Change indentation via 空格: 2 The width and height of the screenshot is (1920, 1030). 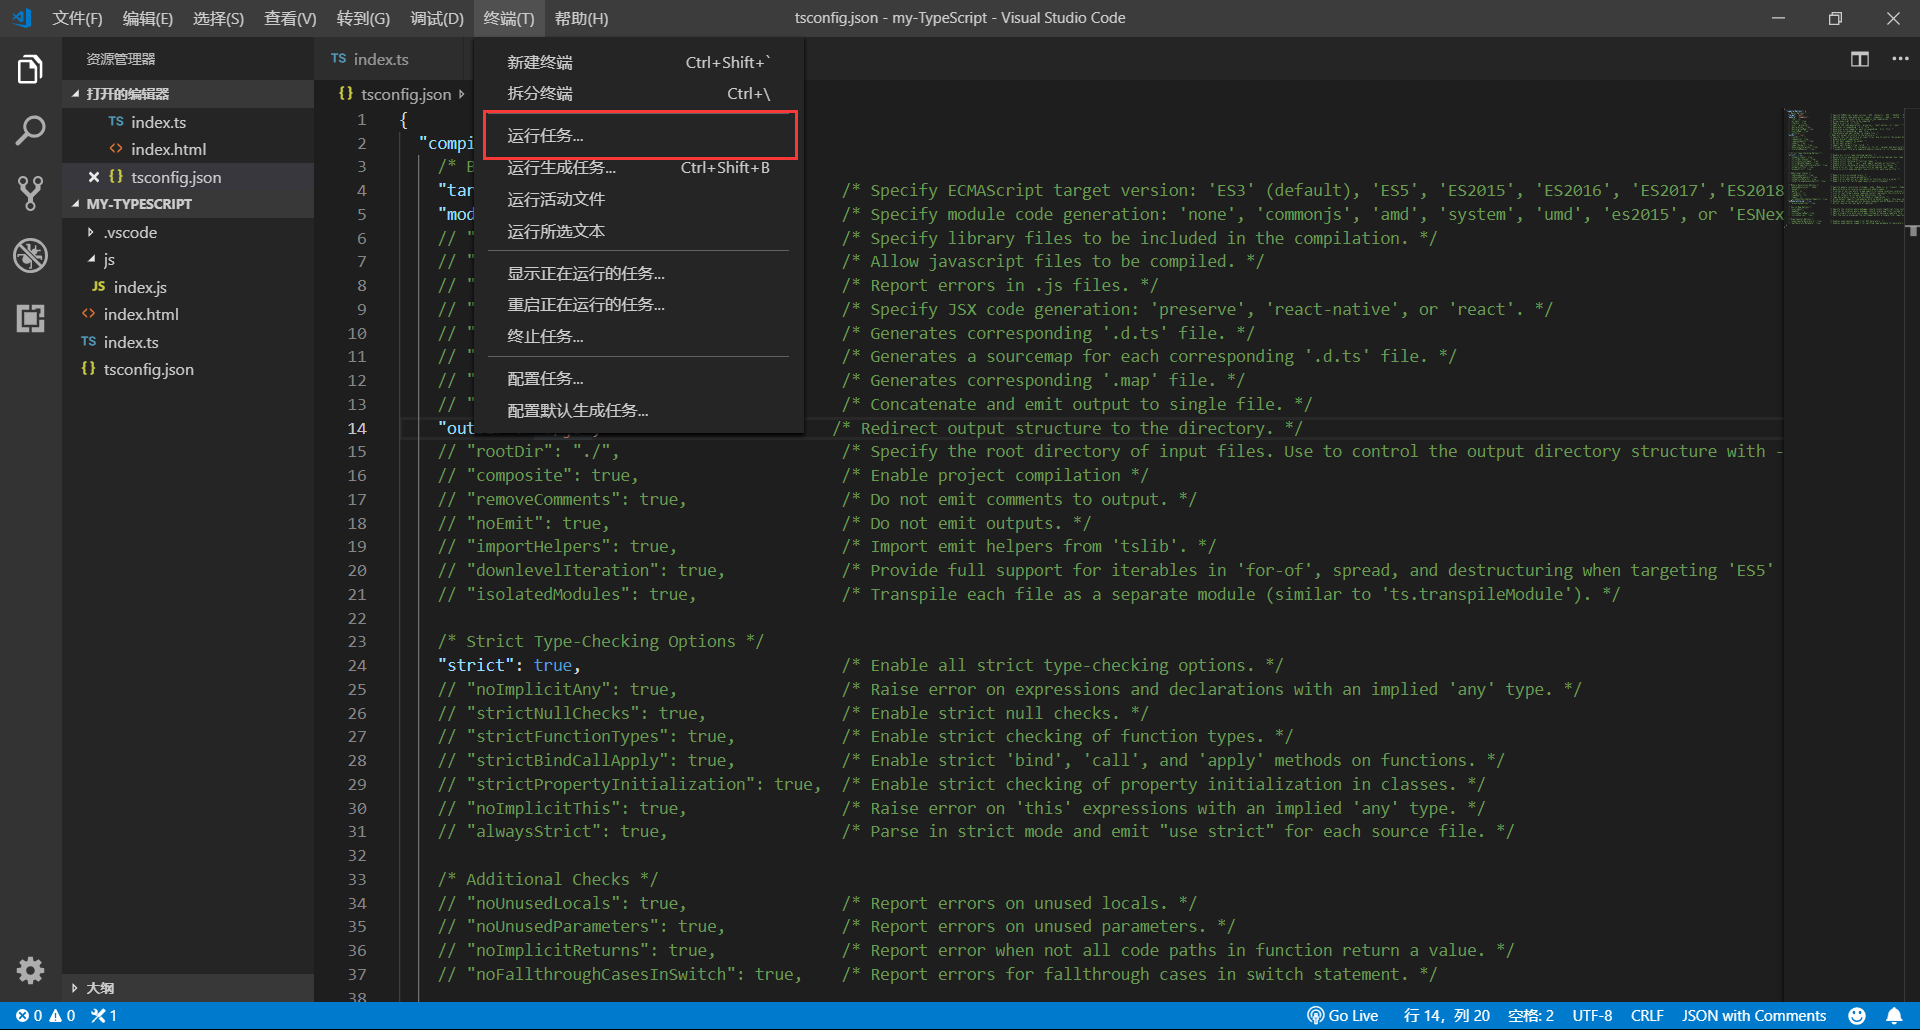pyautogui.click(x=1530, y=1015)
